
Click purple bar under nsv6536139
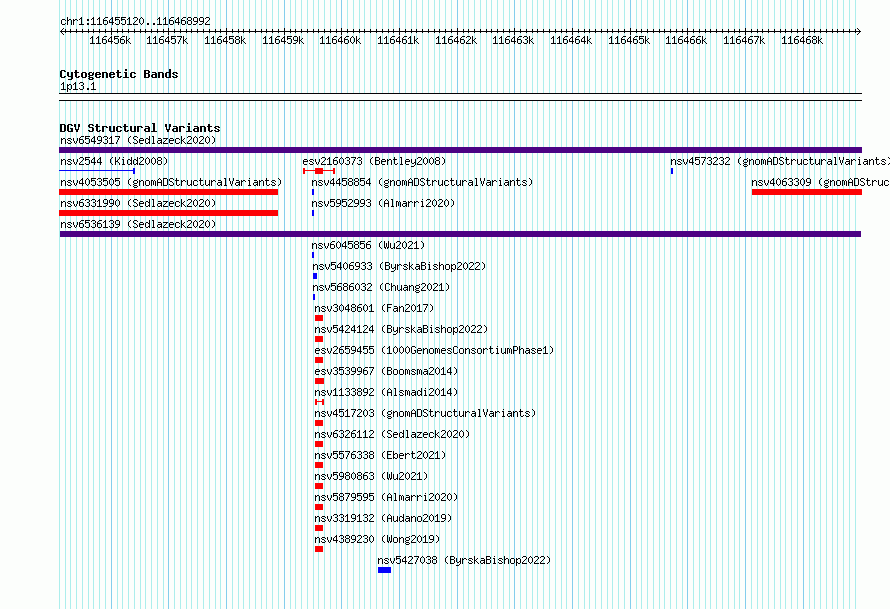[460, 234]
